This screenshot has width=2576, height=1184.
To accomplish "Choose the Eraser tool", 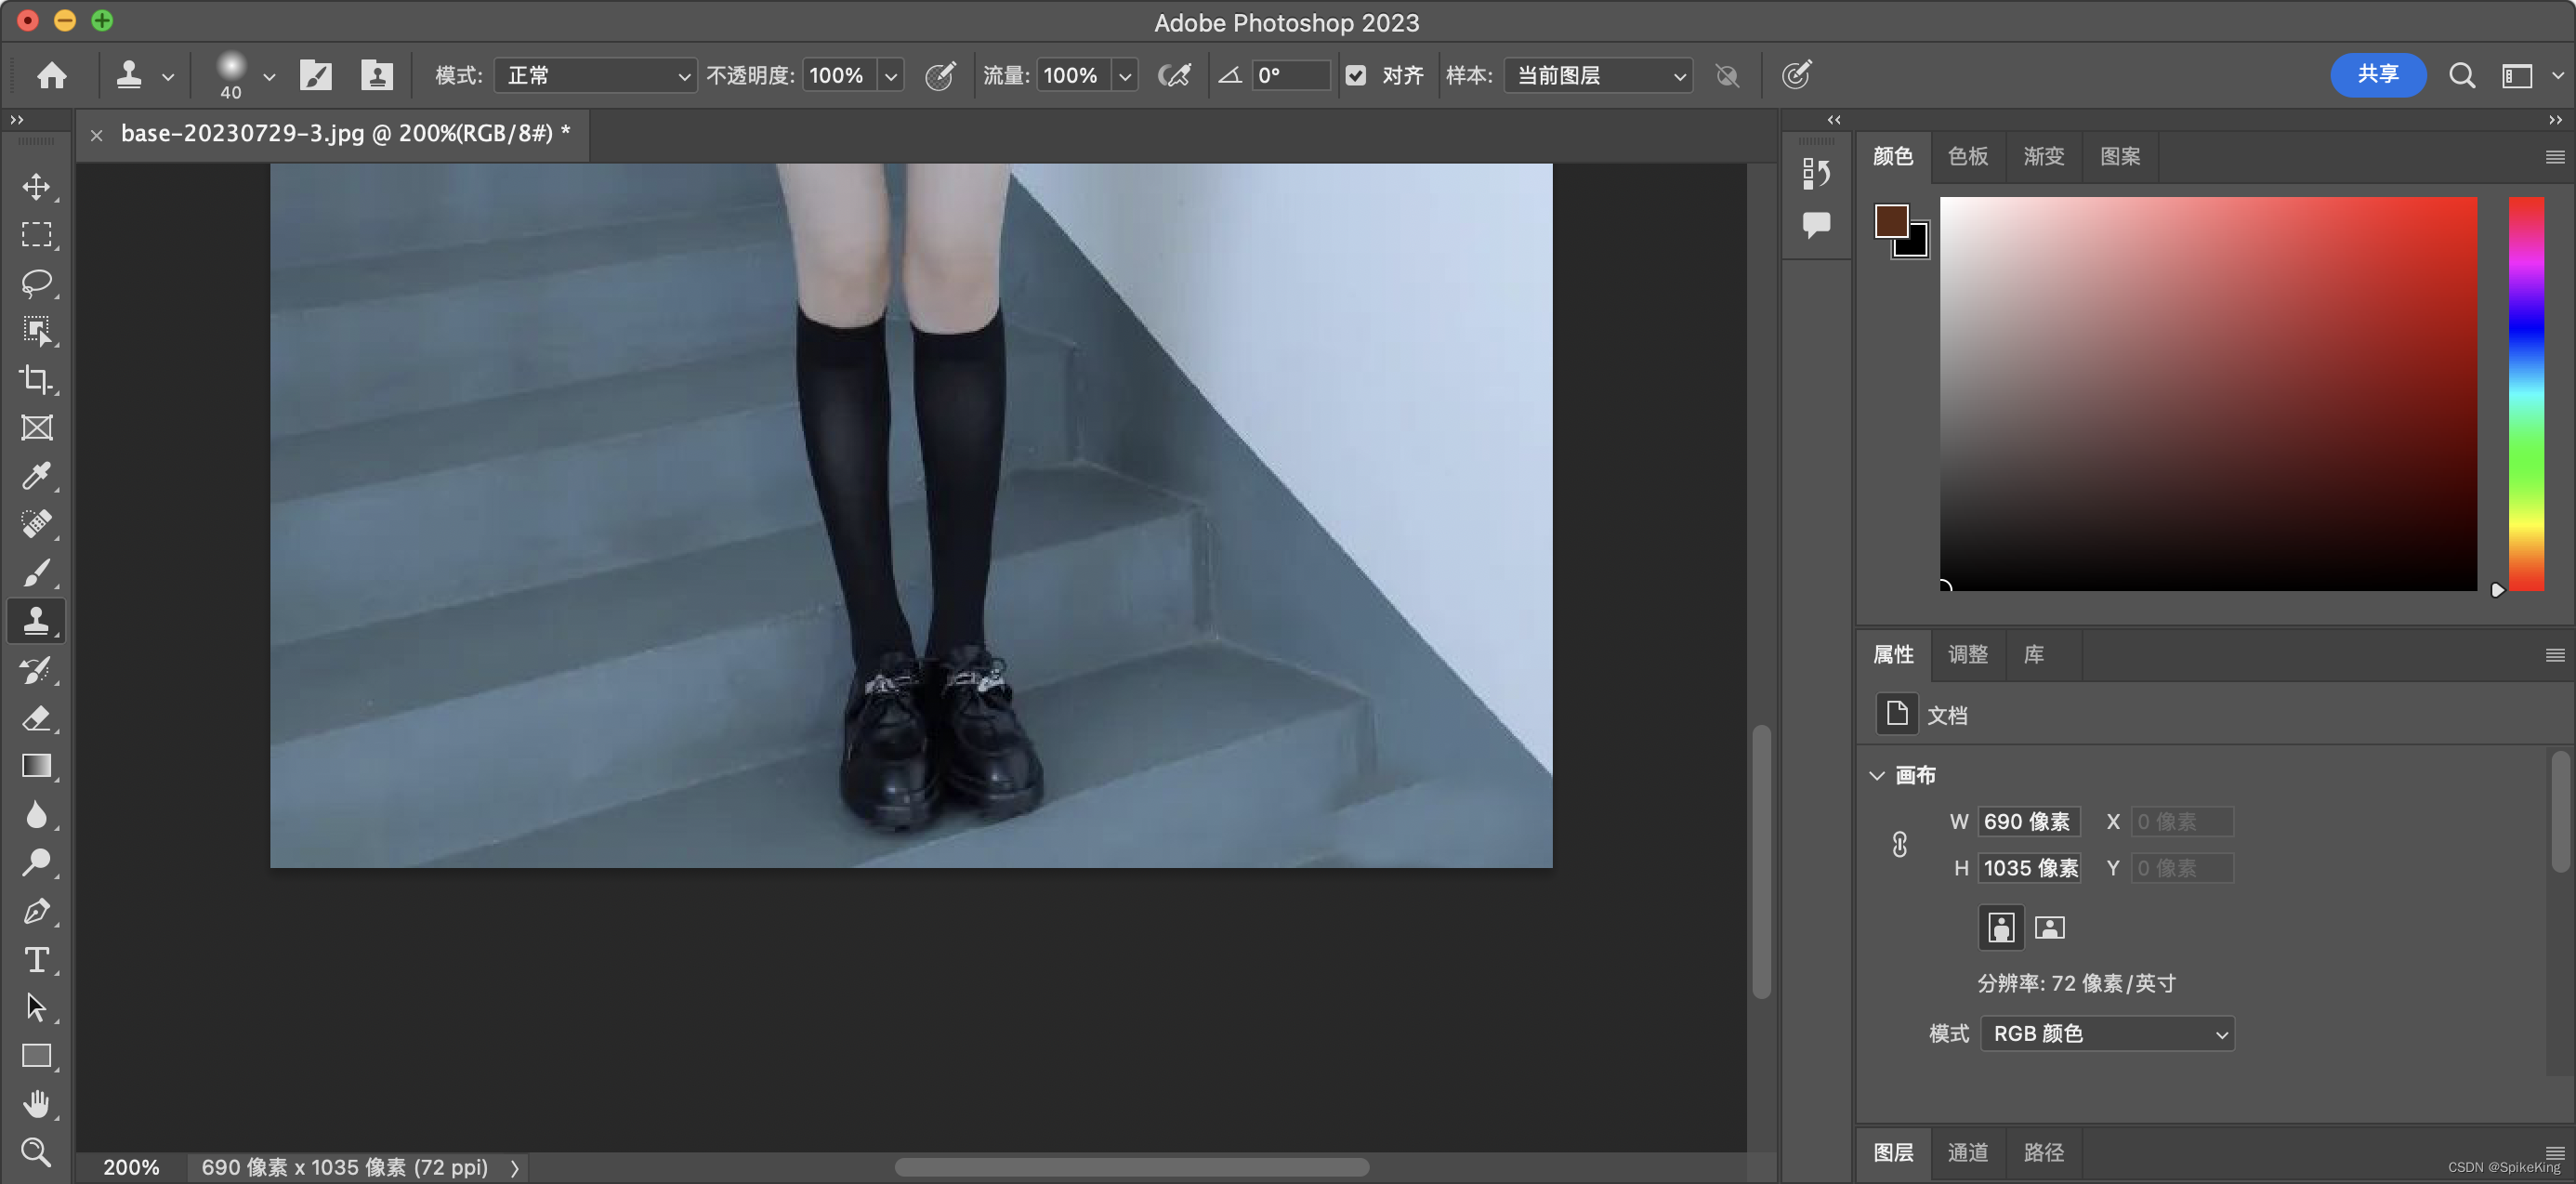I will (37, 718).
